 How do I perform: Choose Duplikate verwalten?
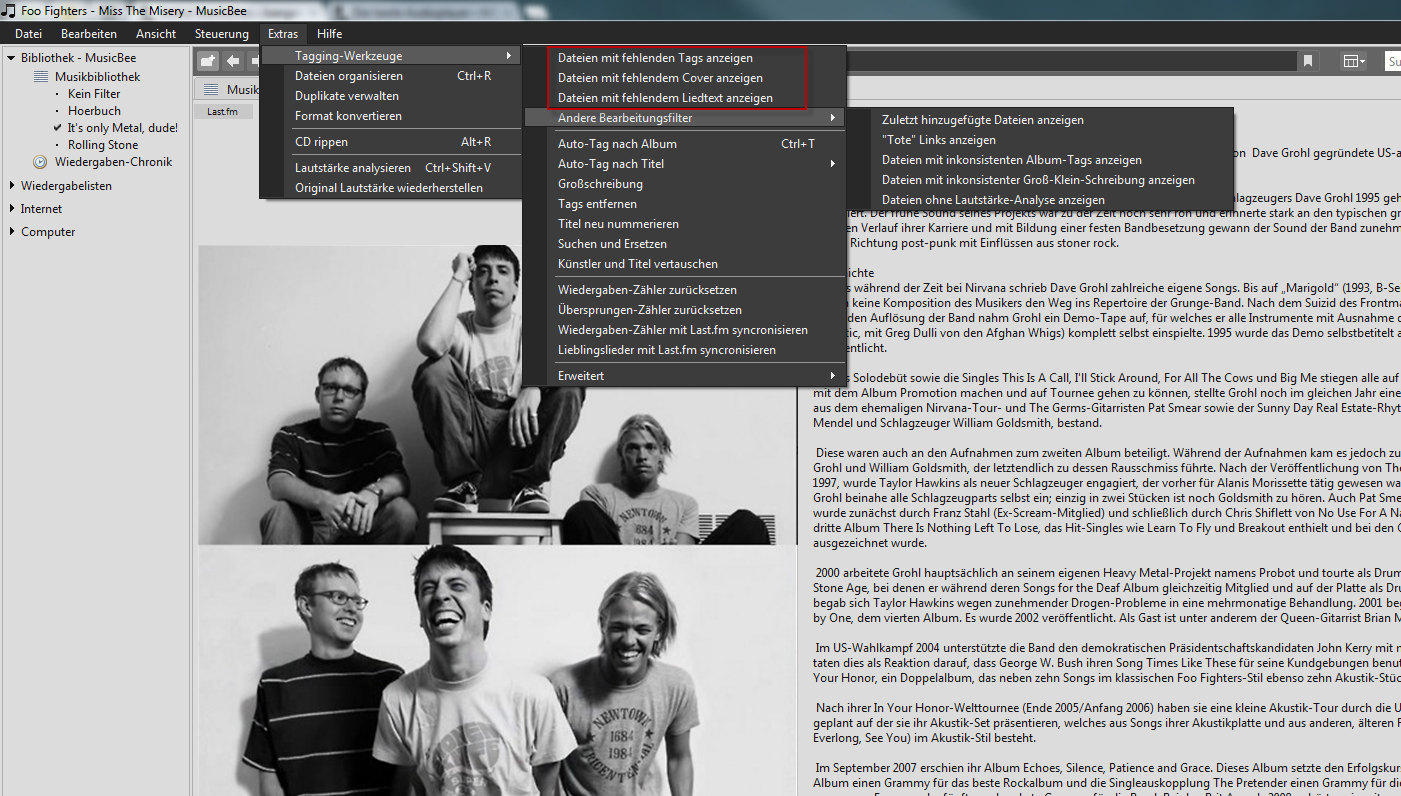(391, 96)
